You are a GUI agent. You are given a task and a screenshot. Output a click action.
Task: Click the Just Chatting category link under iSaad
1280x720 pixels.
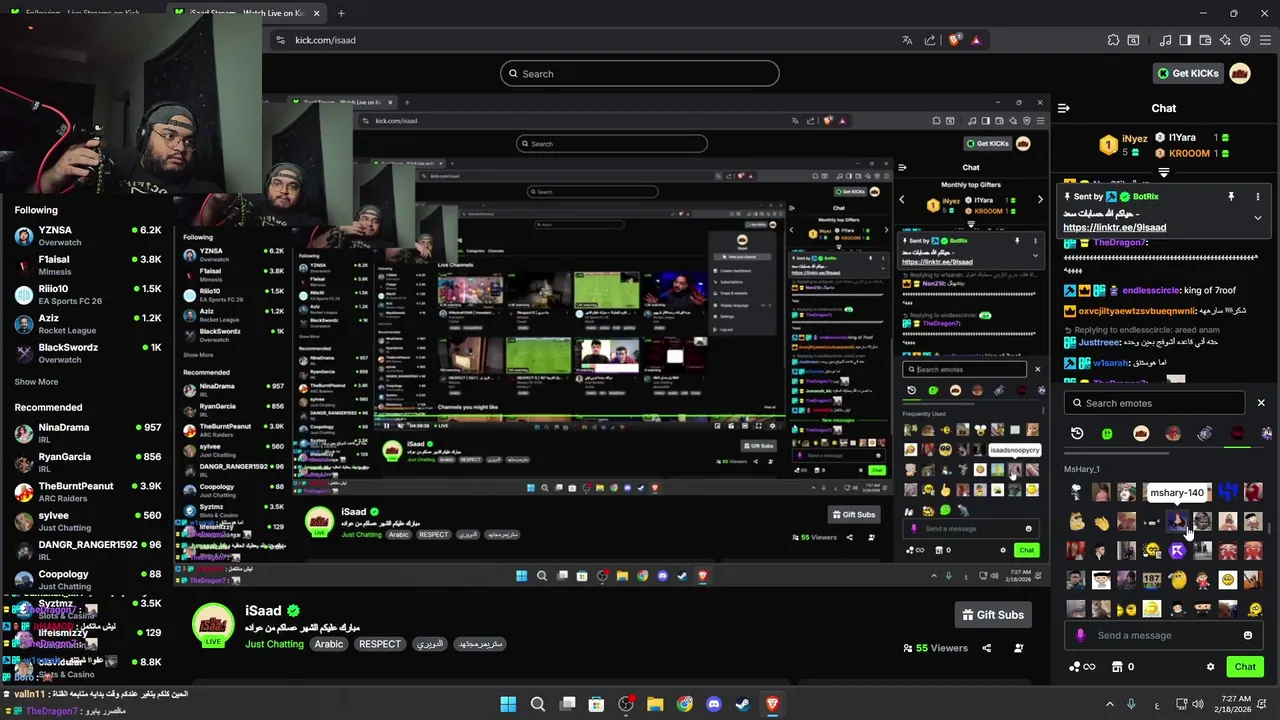point(274,644)
